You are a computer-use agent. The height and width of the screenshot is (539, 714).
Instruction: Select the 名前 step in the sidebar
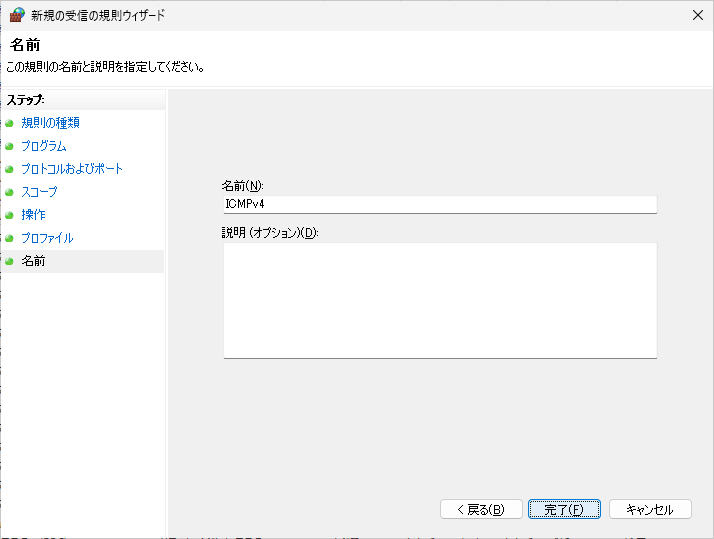point(33,261)
